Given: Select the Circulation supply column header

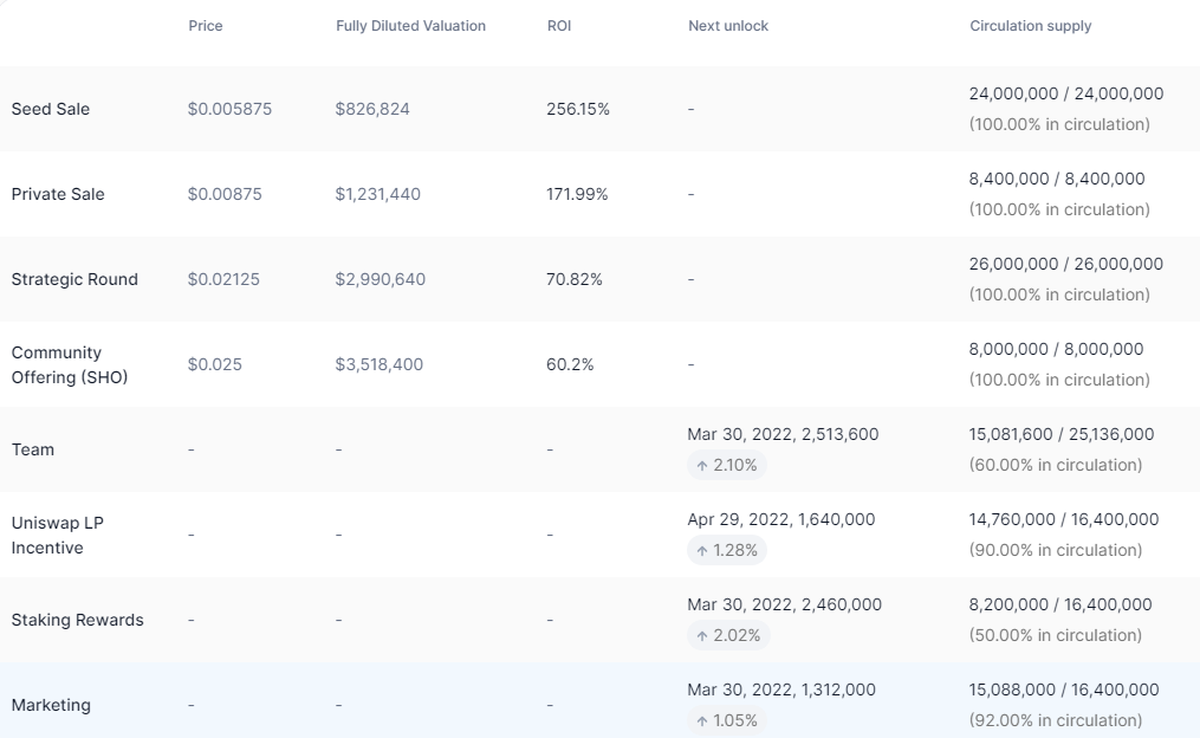Looking at the screenshot, I should (x=1030, y=26).
